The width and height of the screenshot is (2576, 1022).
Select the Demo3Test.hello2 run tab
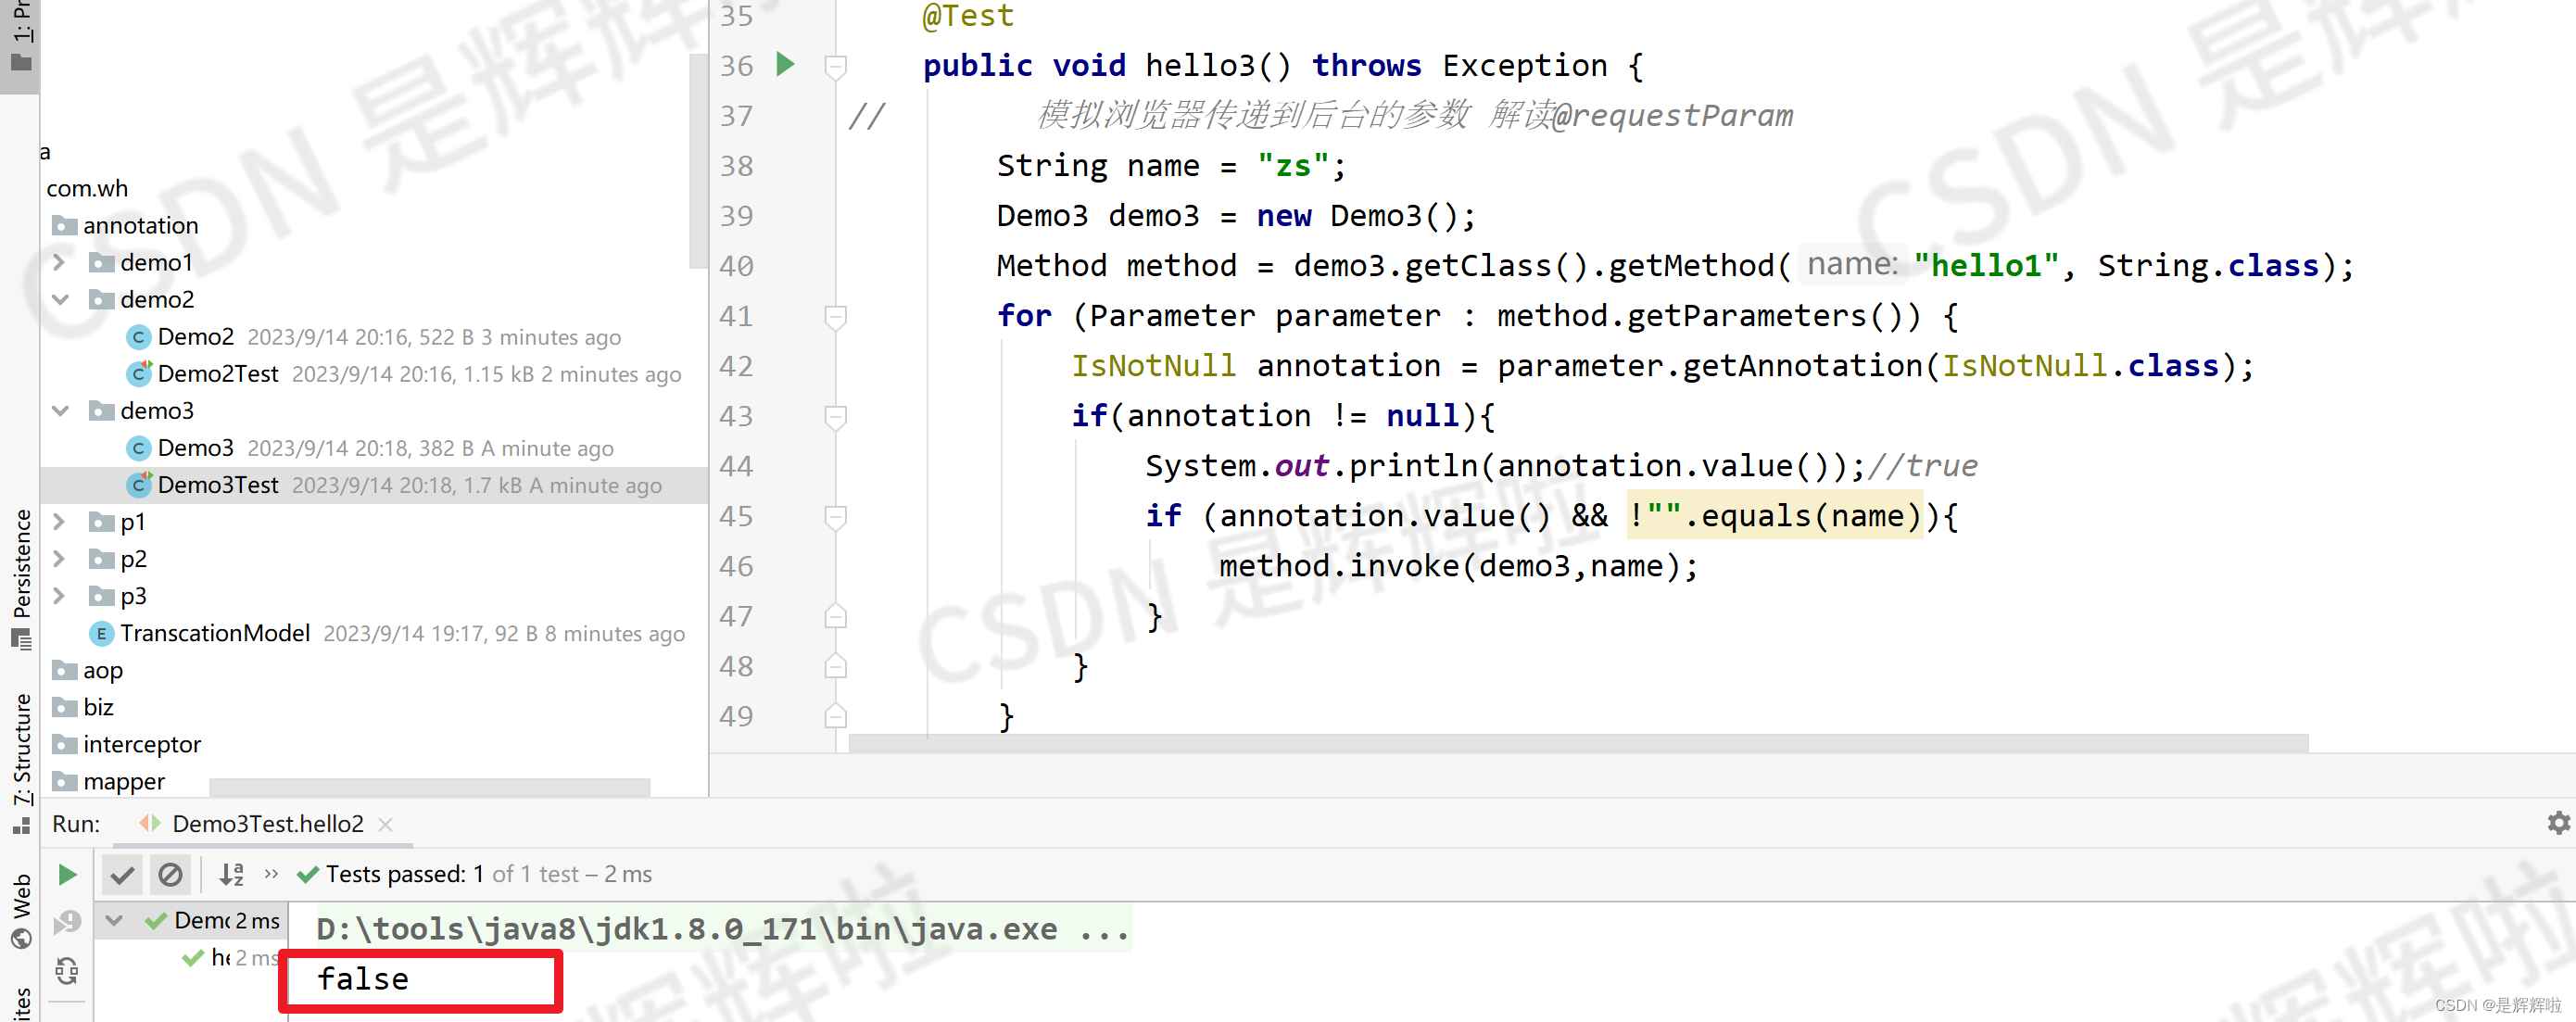click(x=267, y=824)
